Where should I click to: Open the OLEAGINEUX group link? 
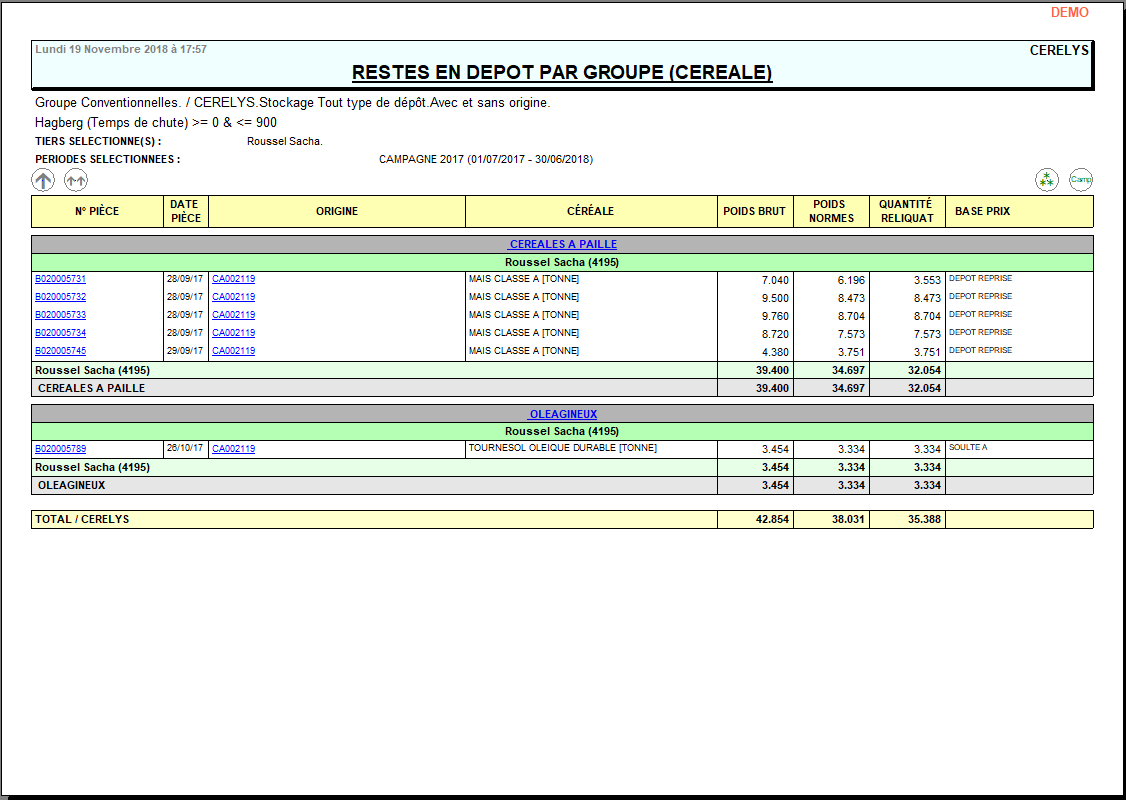click(x=562, y=414)
